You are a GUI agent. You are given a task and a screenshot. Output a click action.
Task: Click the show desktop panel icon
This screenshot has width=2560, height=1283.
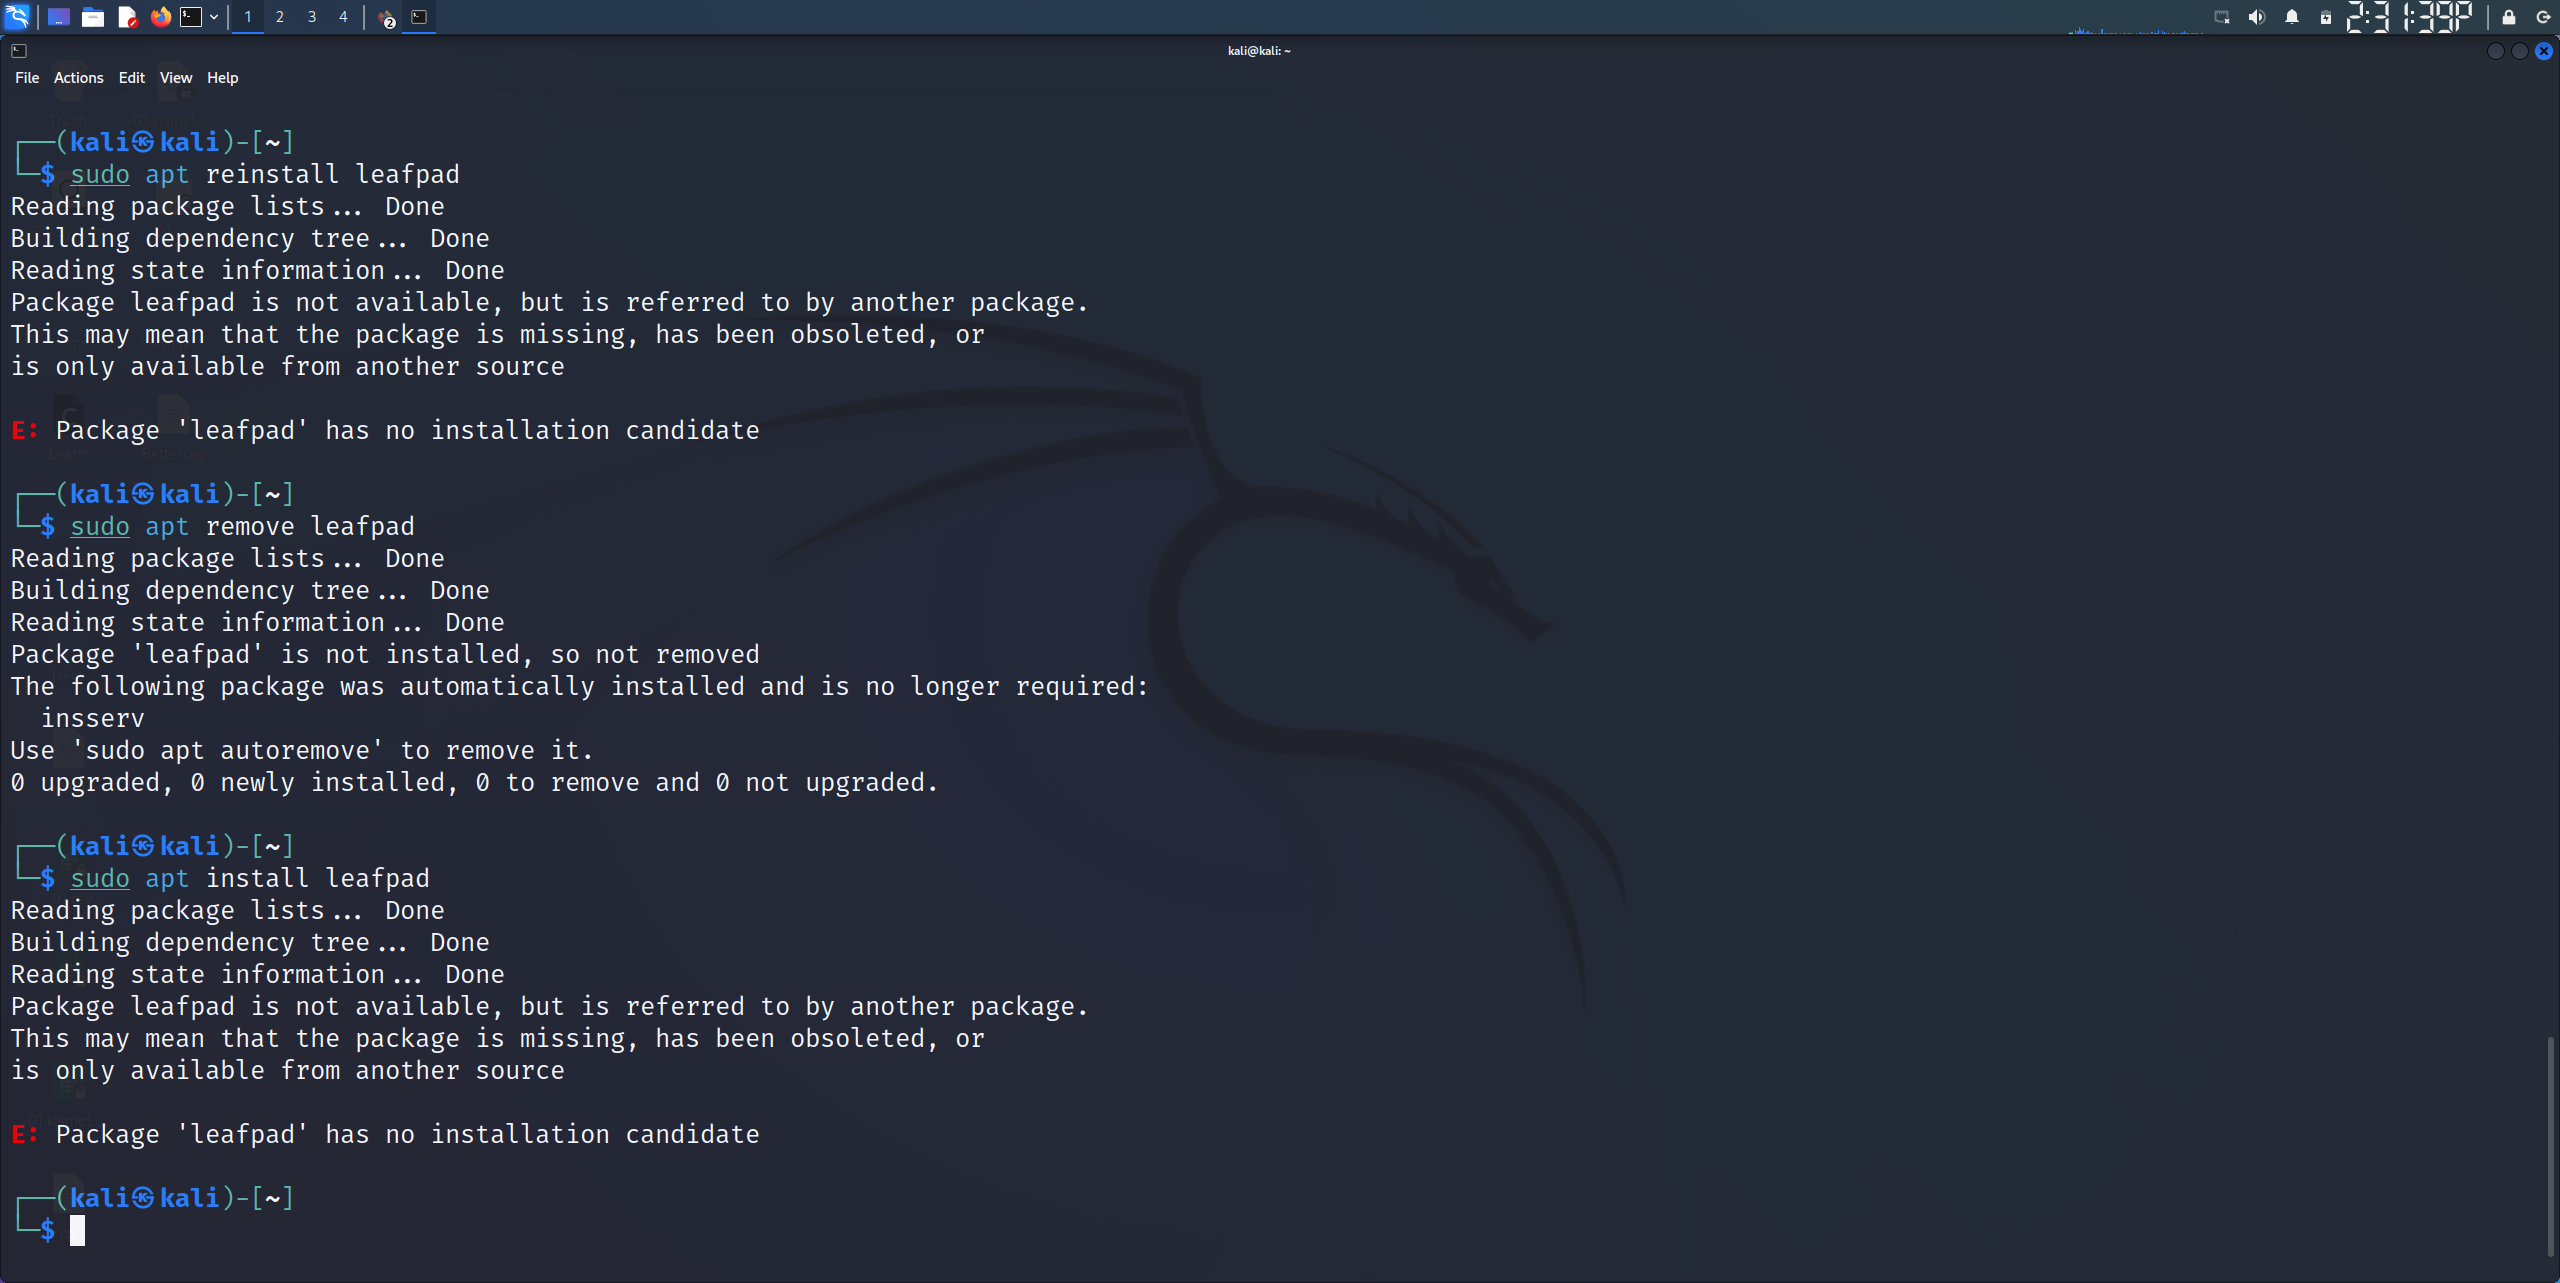pos(59,17)
